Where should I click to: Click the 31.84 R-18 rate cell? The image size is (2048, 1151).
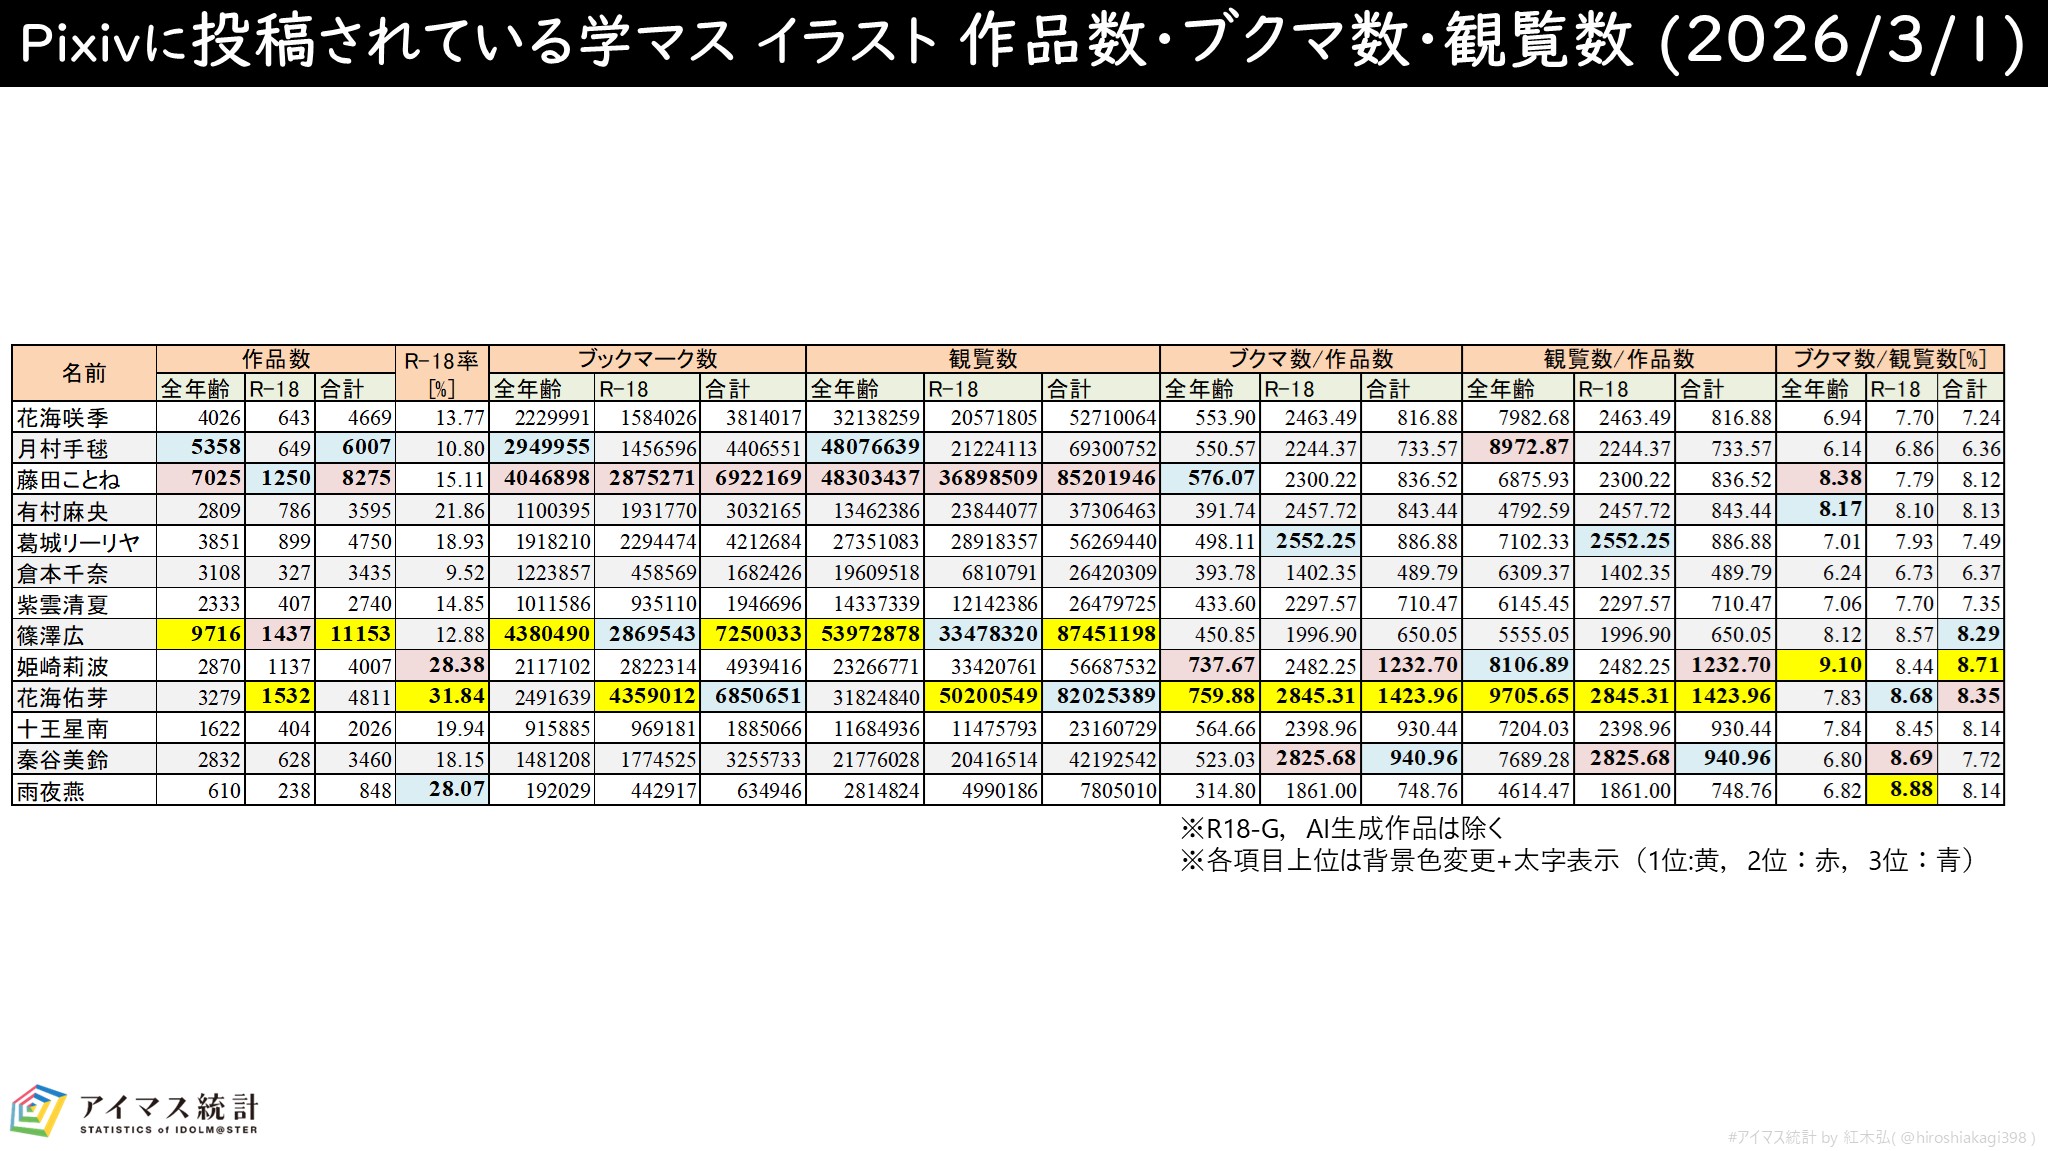tap(441, 696)
